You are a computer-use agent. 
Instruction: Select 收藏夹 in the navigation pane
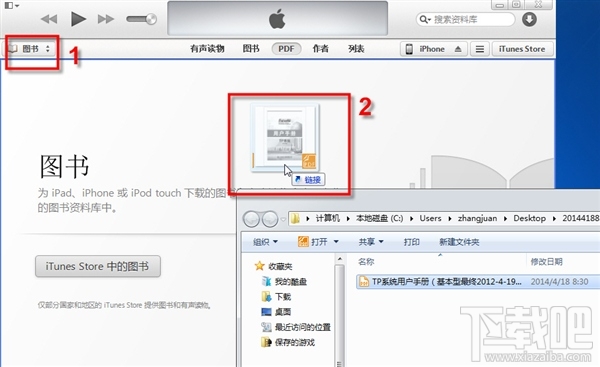280,266
